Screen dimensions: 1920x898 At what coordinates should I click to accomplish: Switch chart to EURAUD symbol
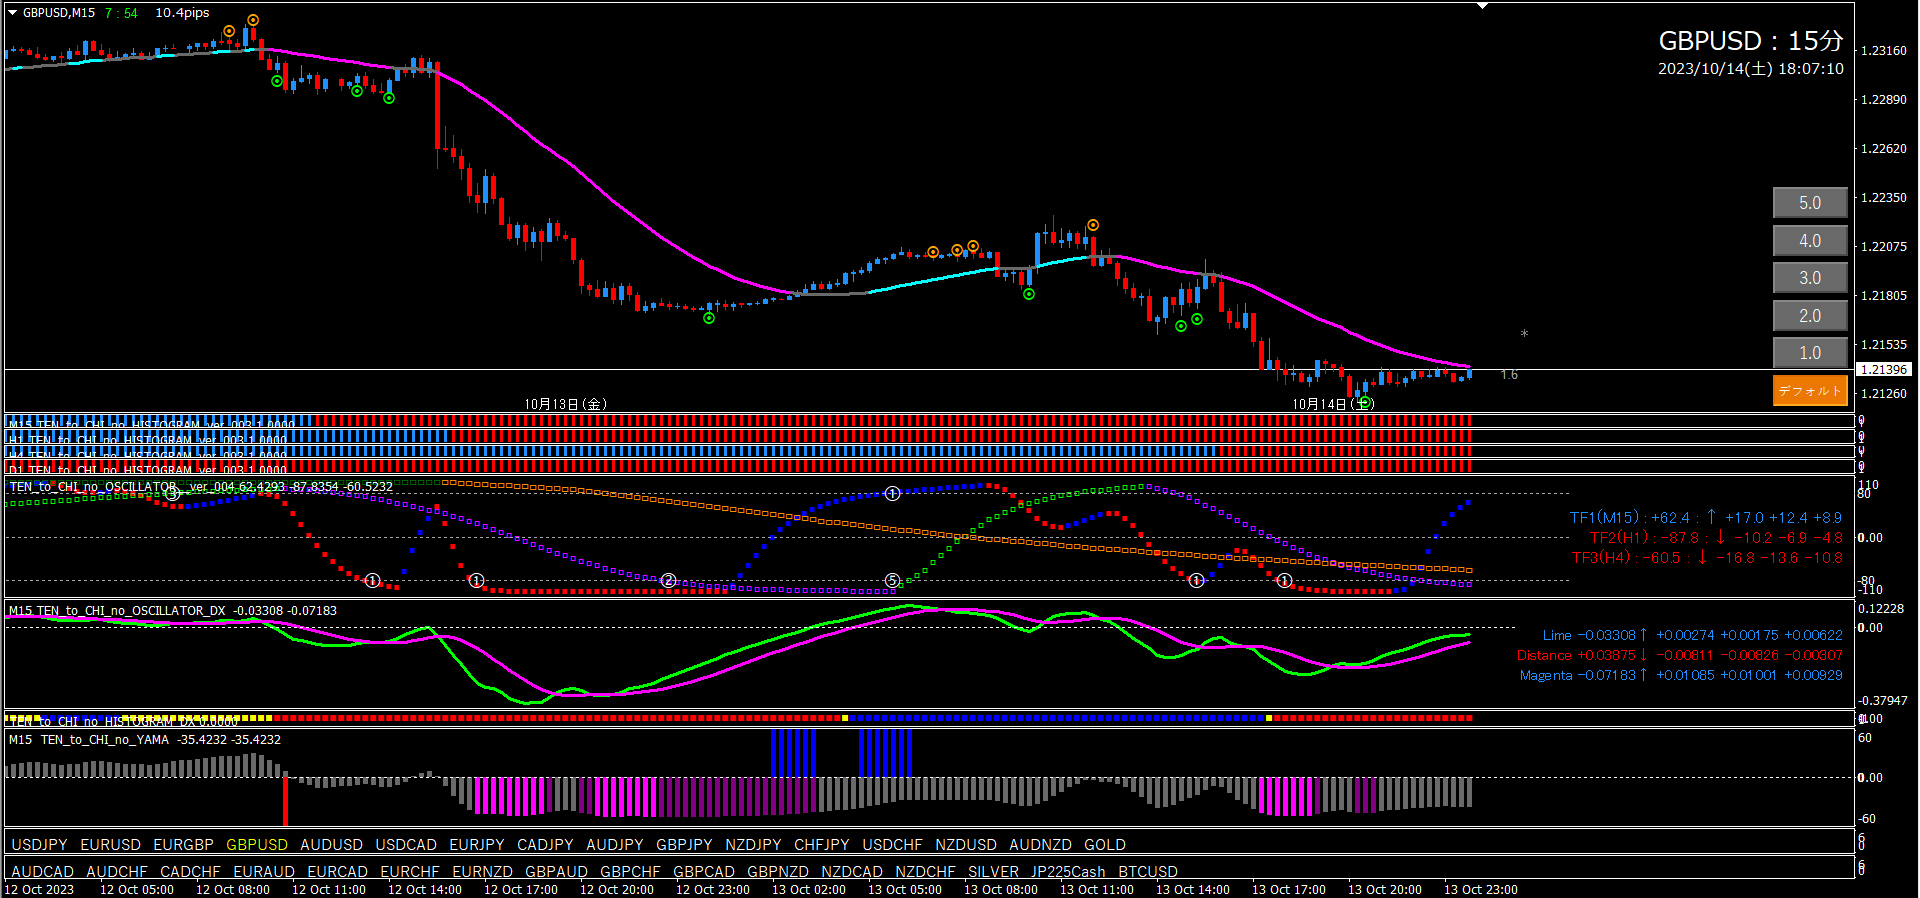264,872
